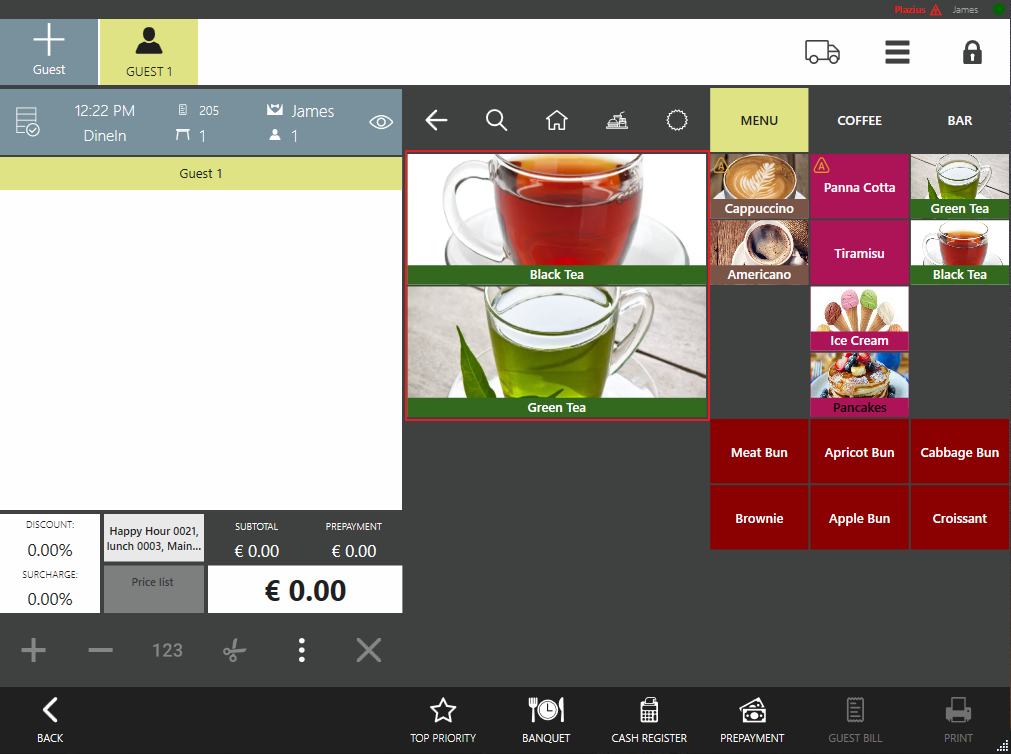Click the scissors split order icon
Viewport: 1011px width, 754px height.
tap(234, 651)
